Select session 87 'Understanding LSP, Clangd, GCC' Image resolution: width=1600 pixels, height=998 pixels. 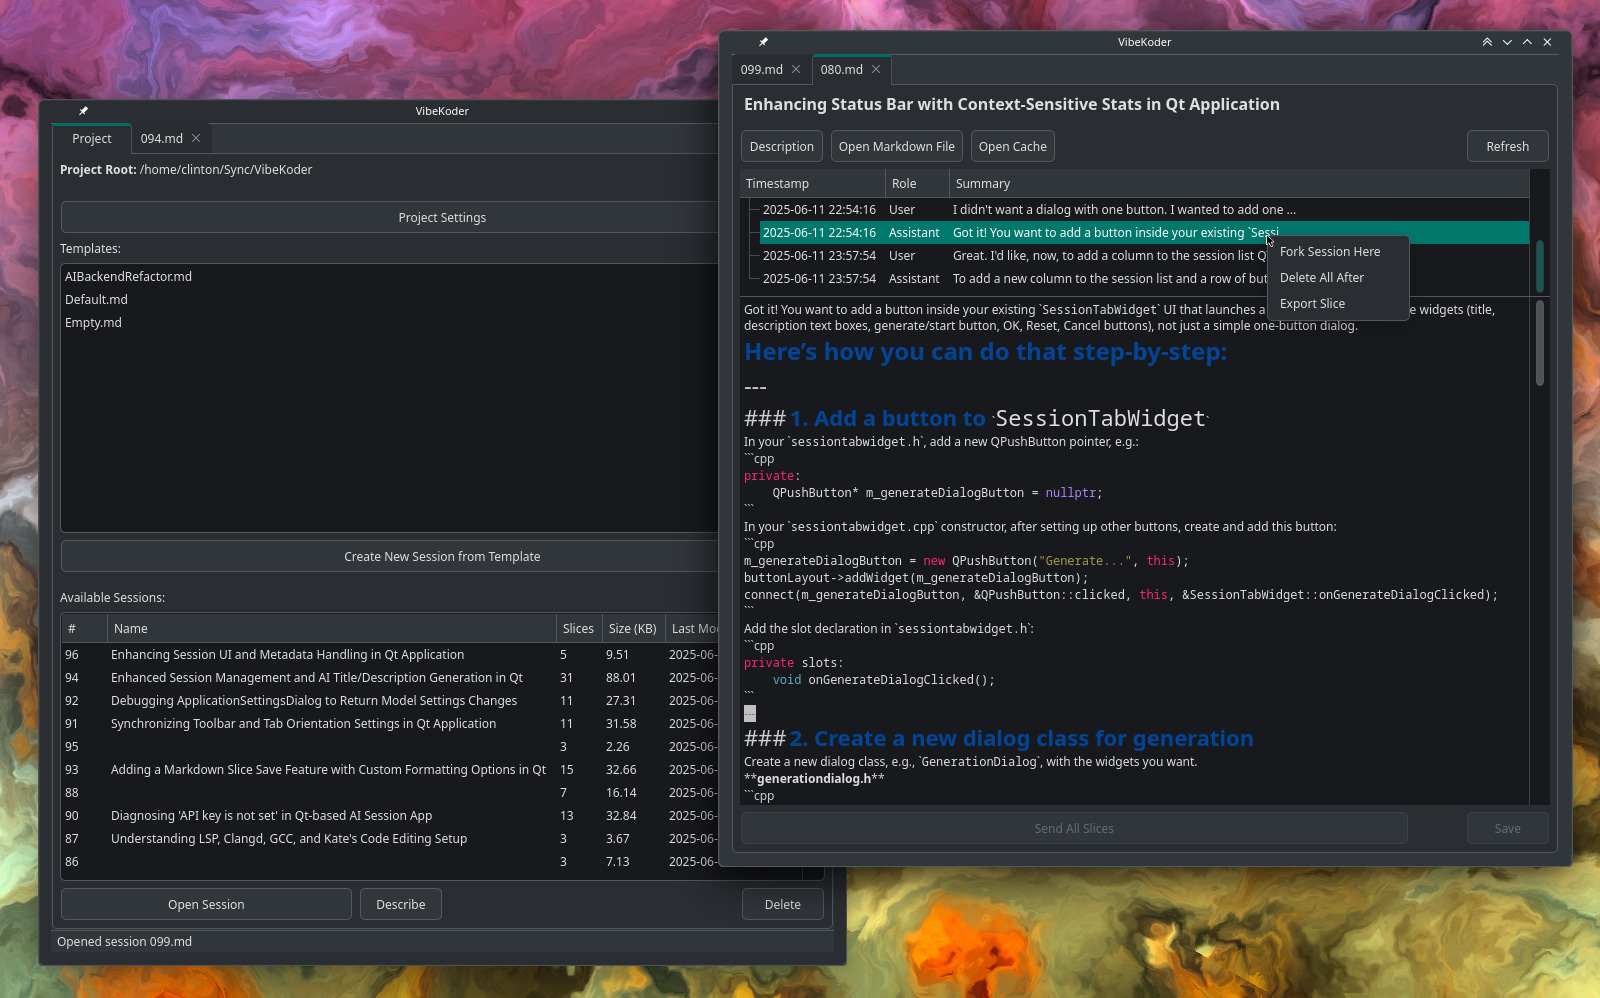click(390, 839)
